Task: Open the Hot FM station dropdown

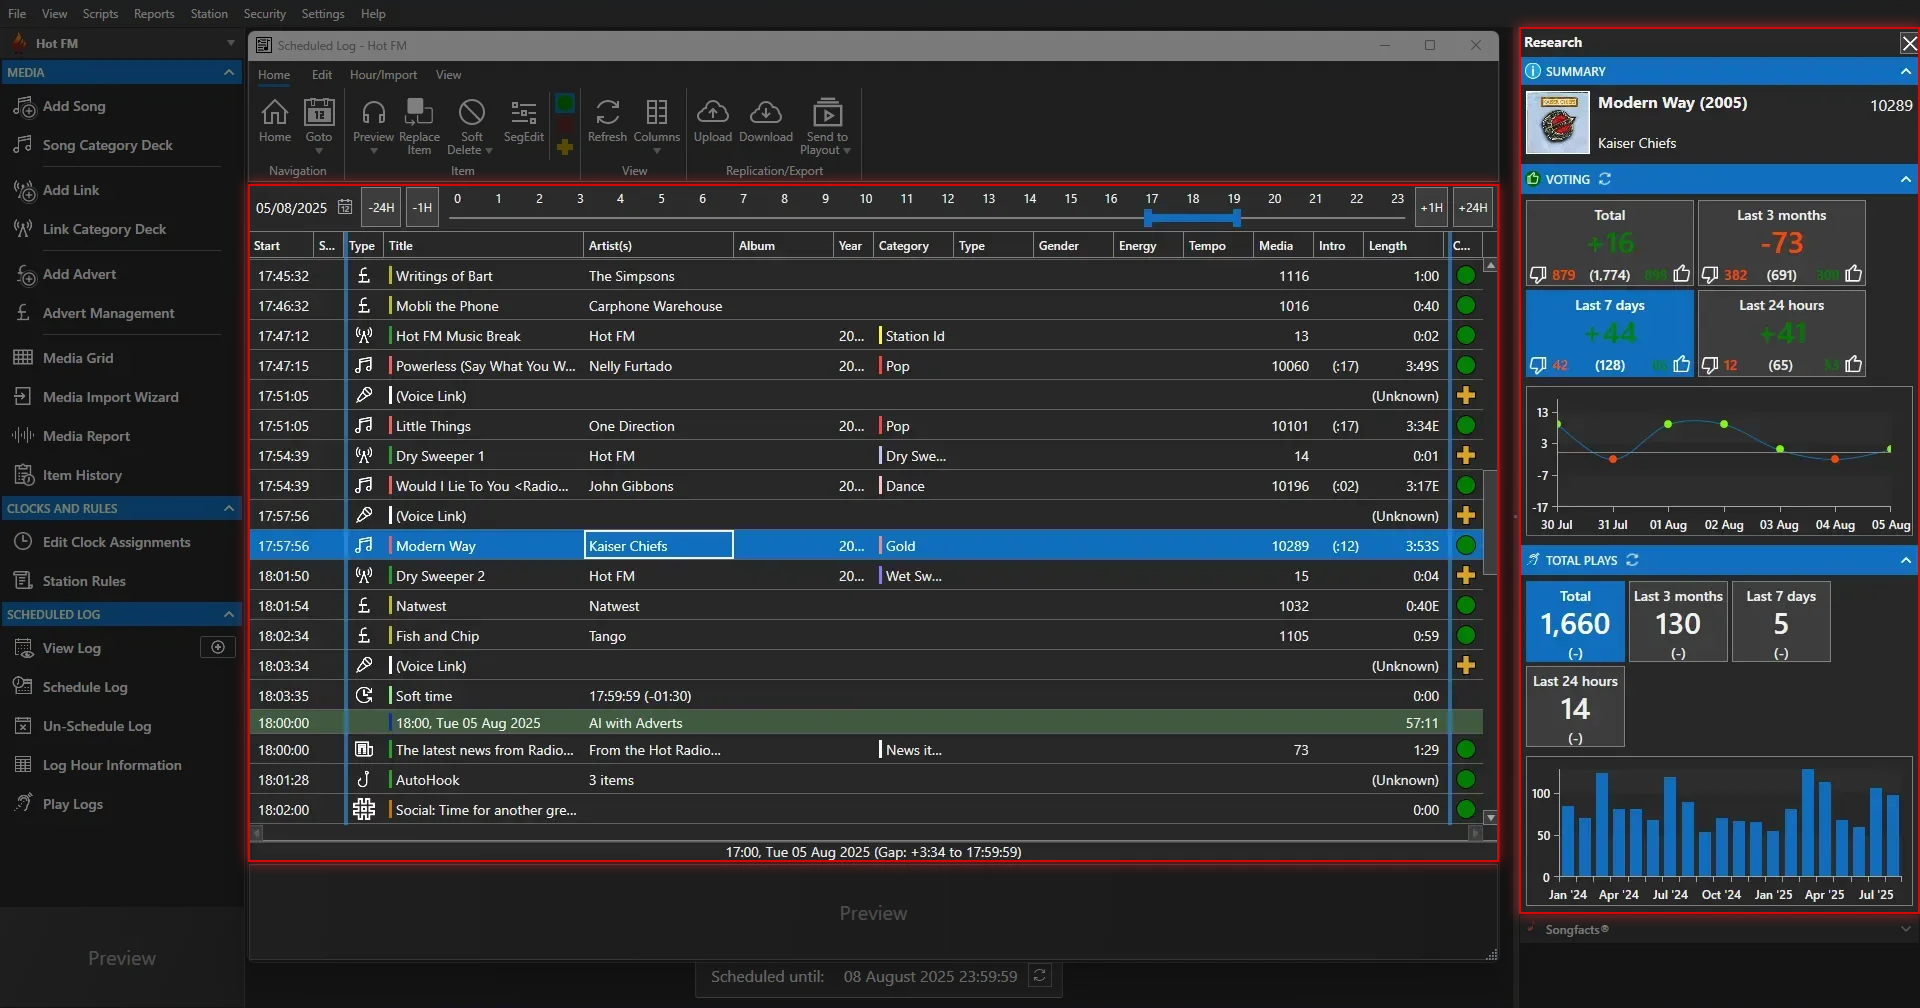Action: point(230,43)
